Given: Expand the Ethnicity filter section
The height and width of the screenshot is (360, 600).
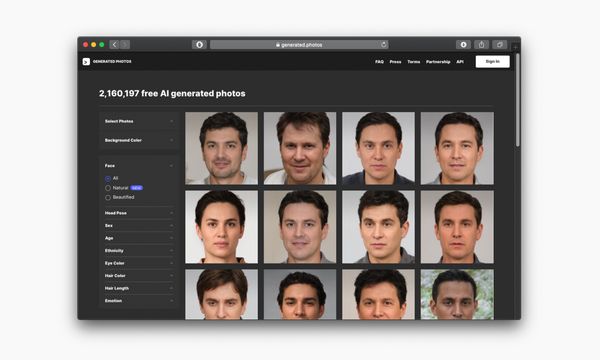Looking at the screenshot, I should [x=139, y=251].
